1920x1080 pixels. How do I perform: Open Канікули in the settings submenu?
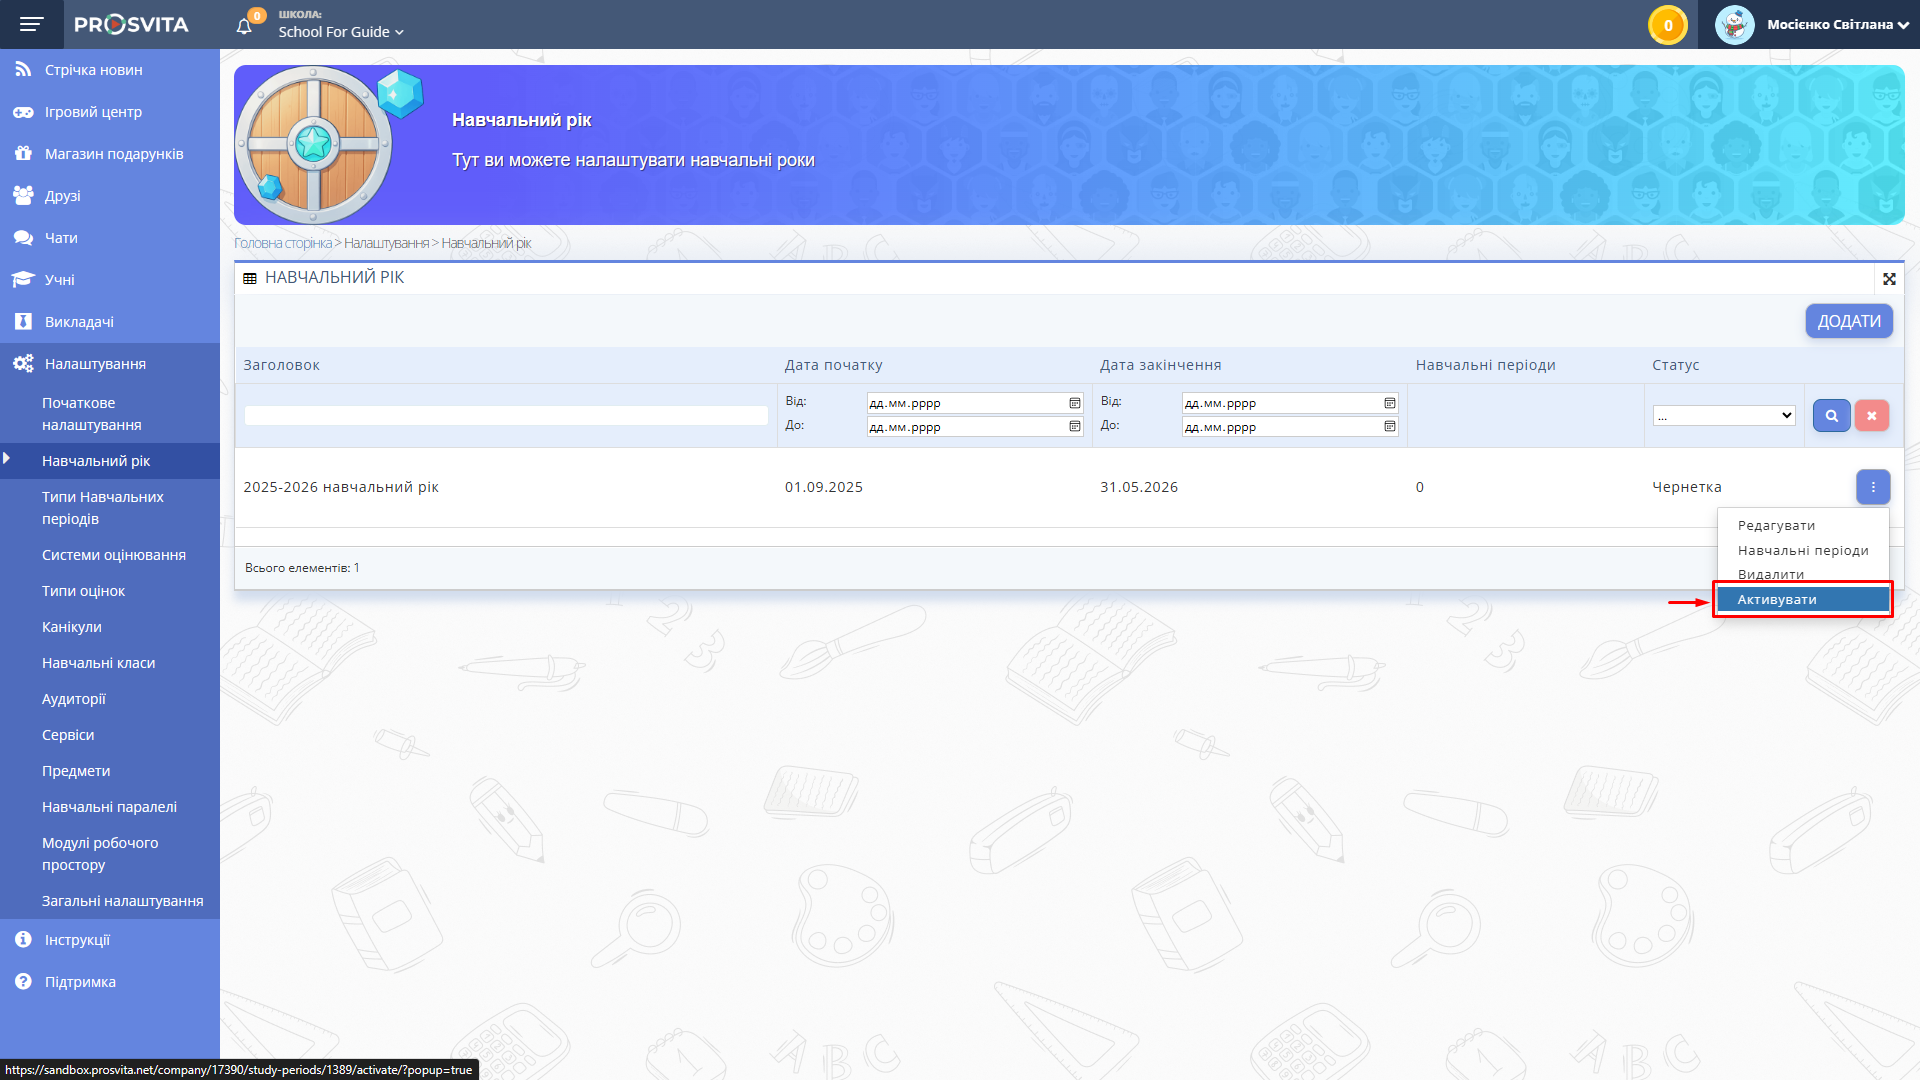[x=72, y=627]
